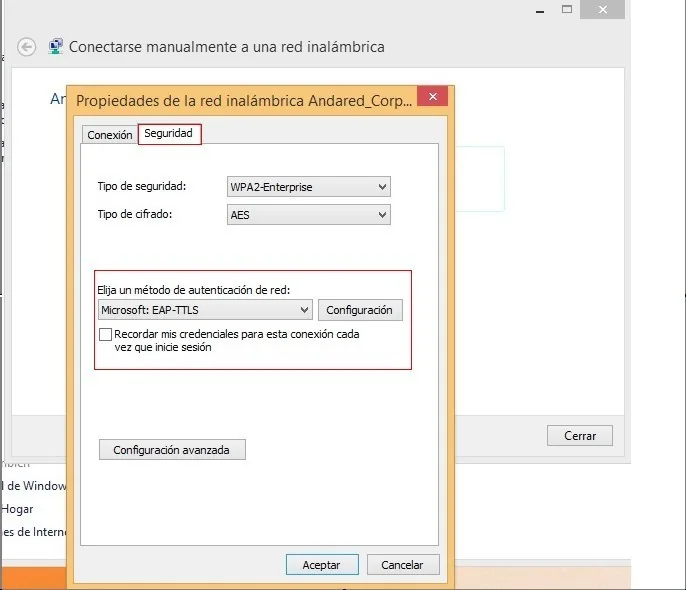Open Configuración avanzada

pos(172,450)
